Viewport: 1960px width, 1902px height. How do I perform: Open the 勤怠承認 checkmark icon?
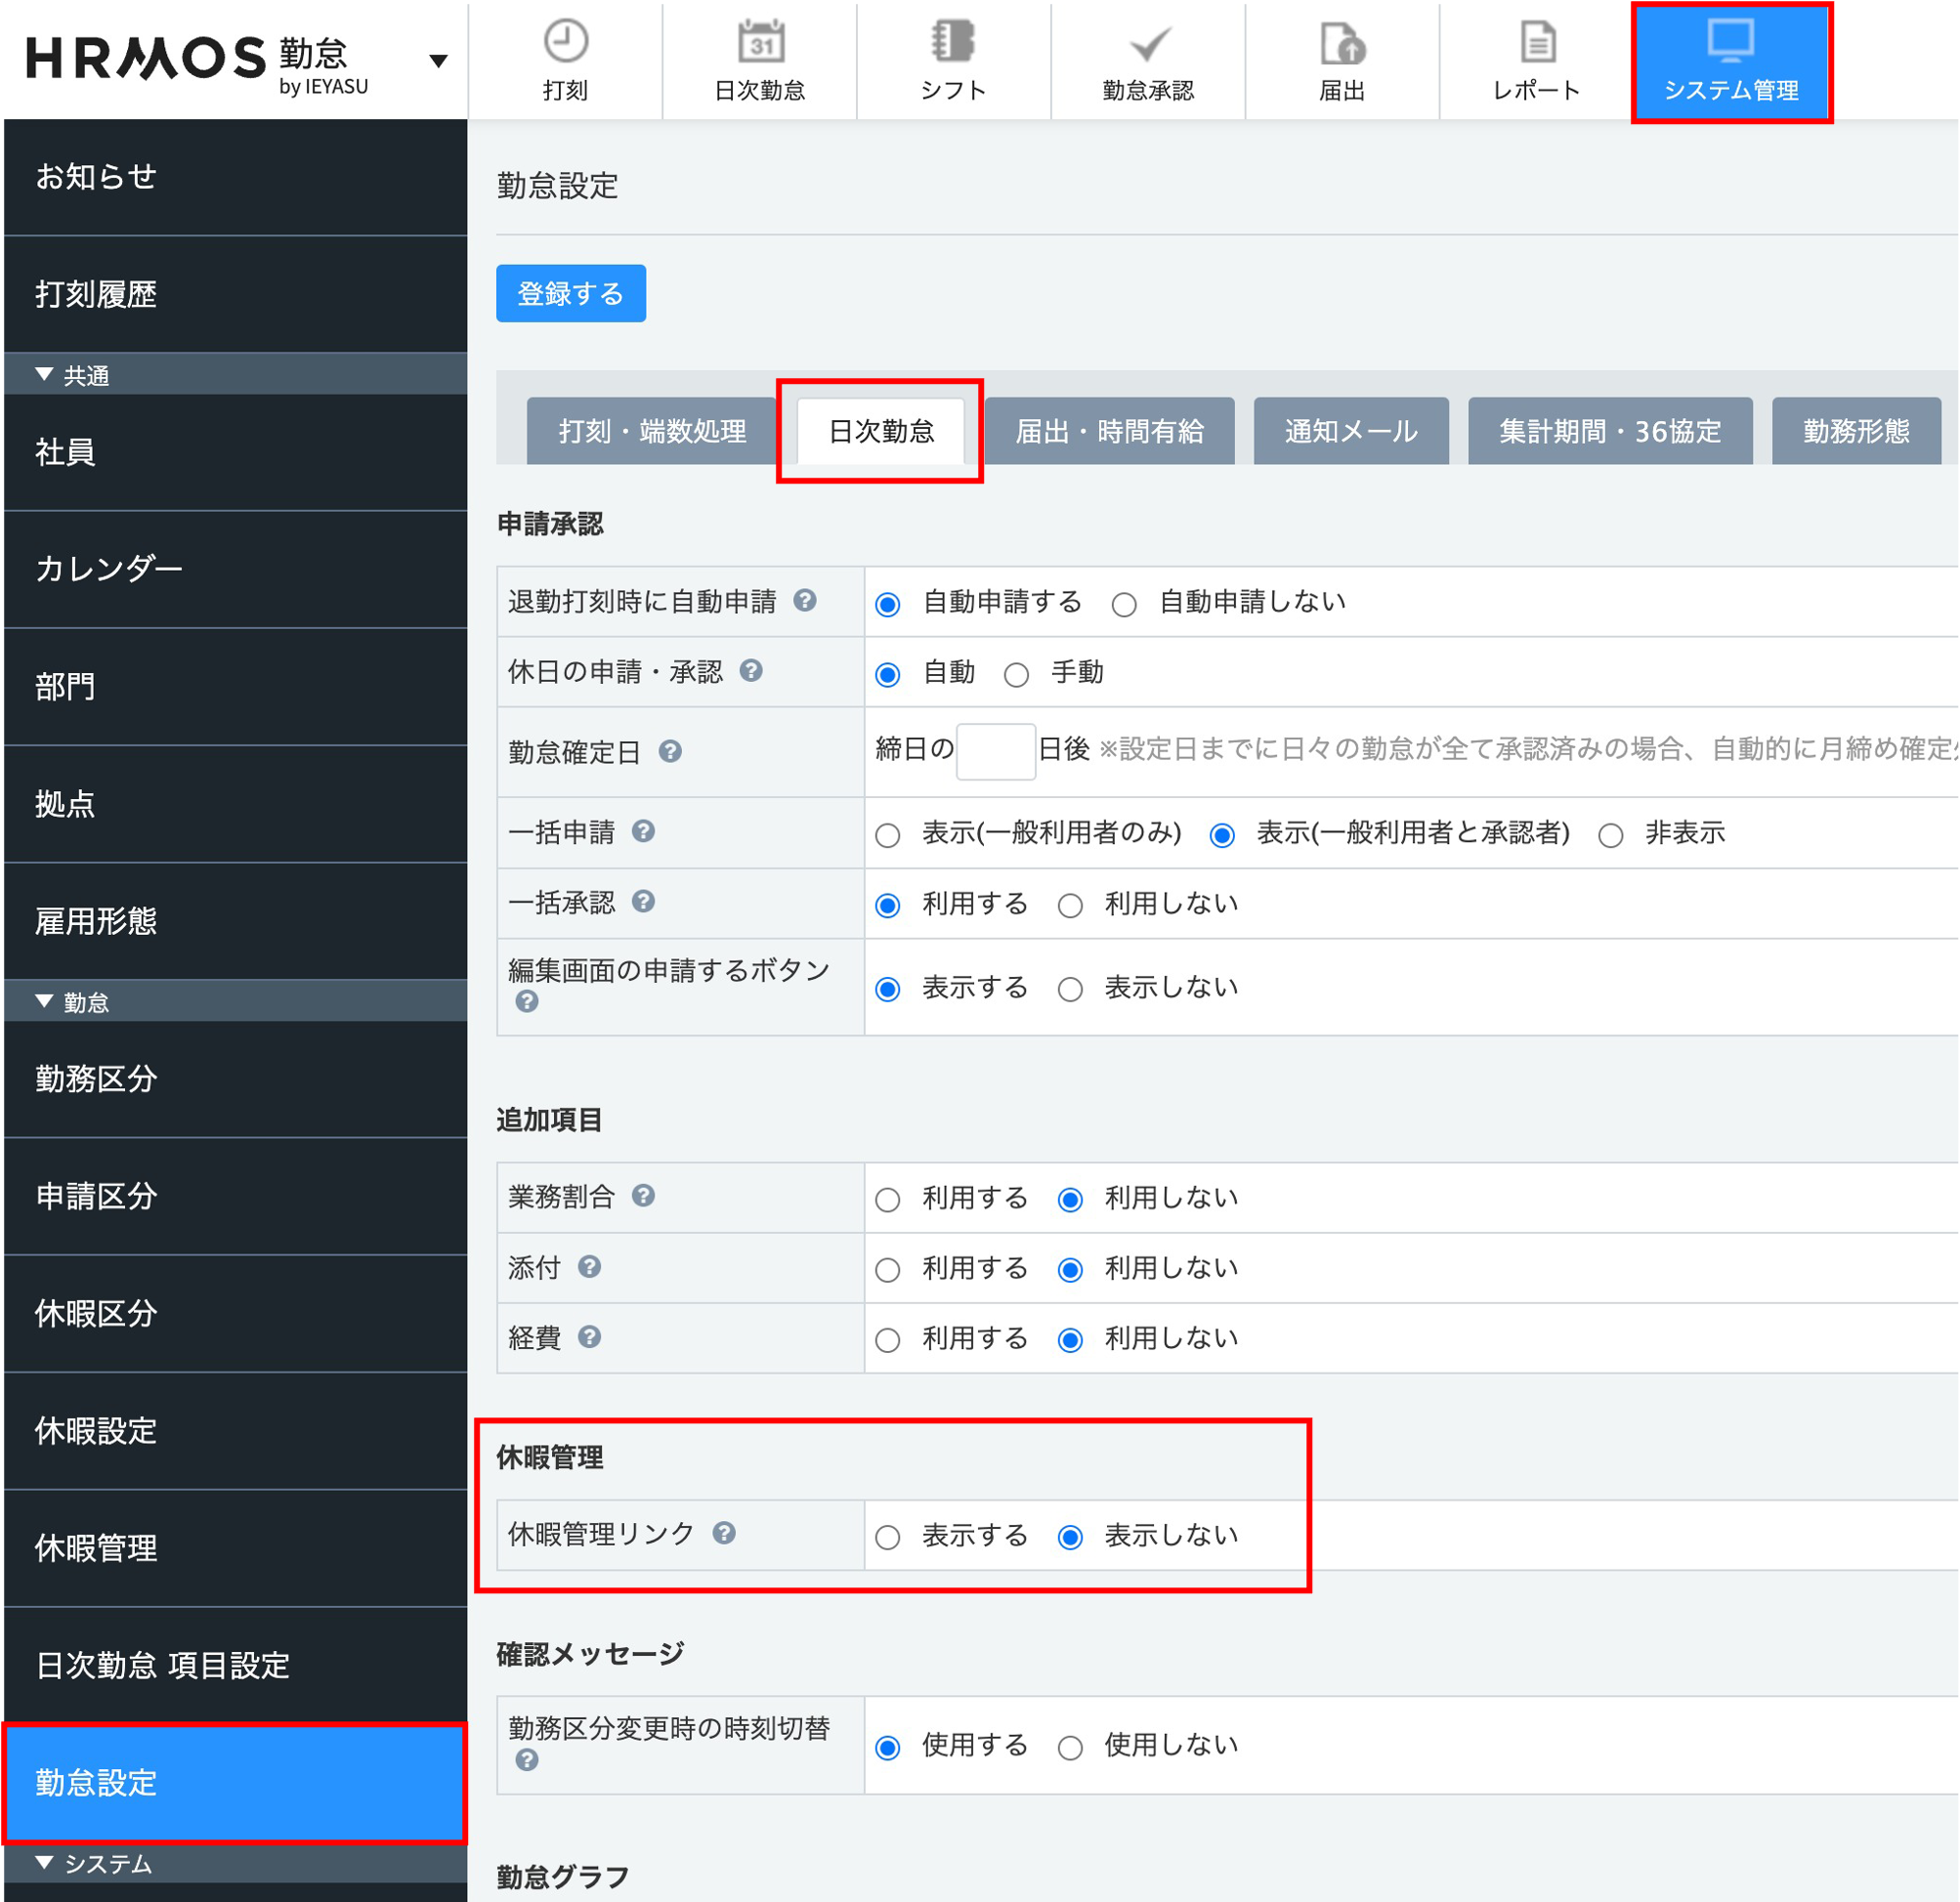point(1148,46)
